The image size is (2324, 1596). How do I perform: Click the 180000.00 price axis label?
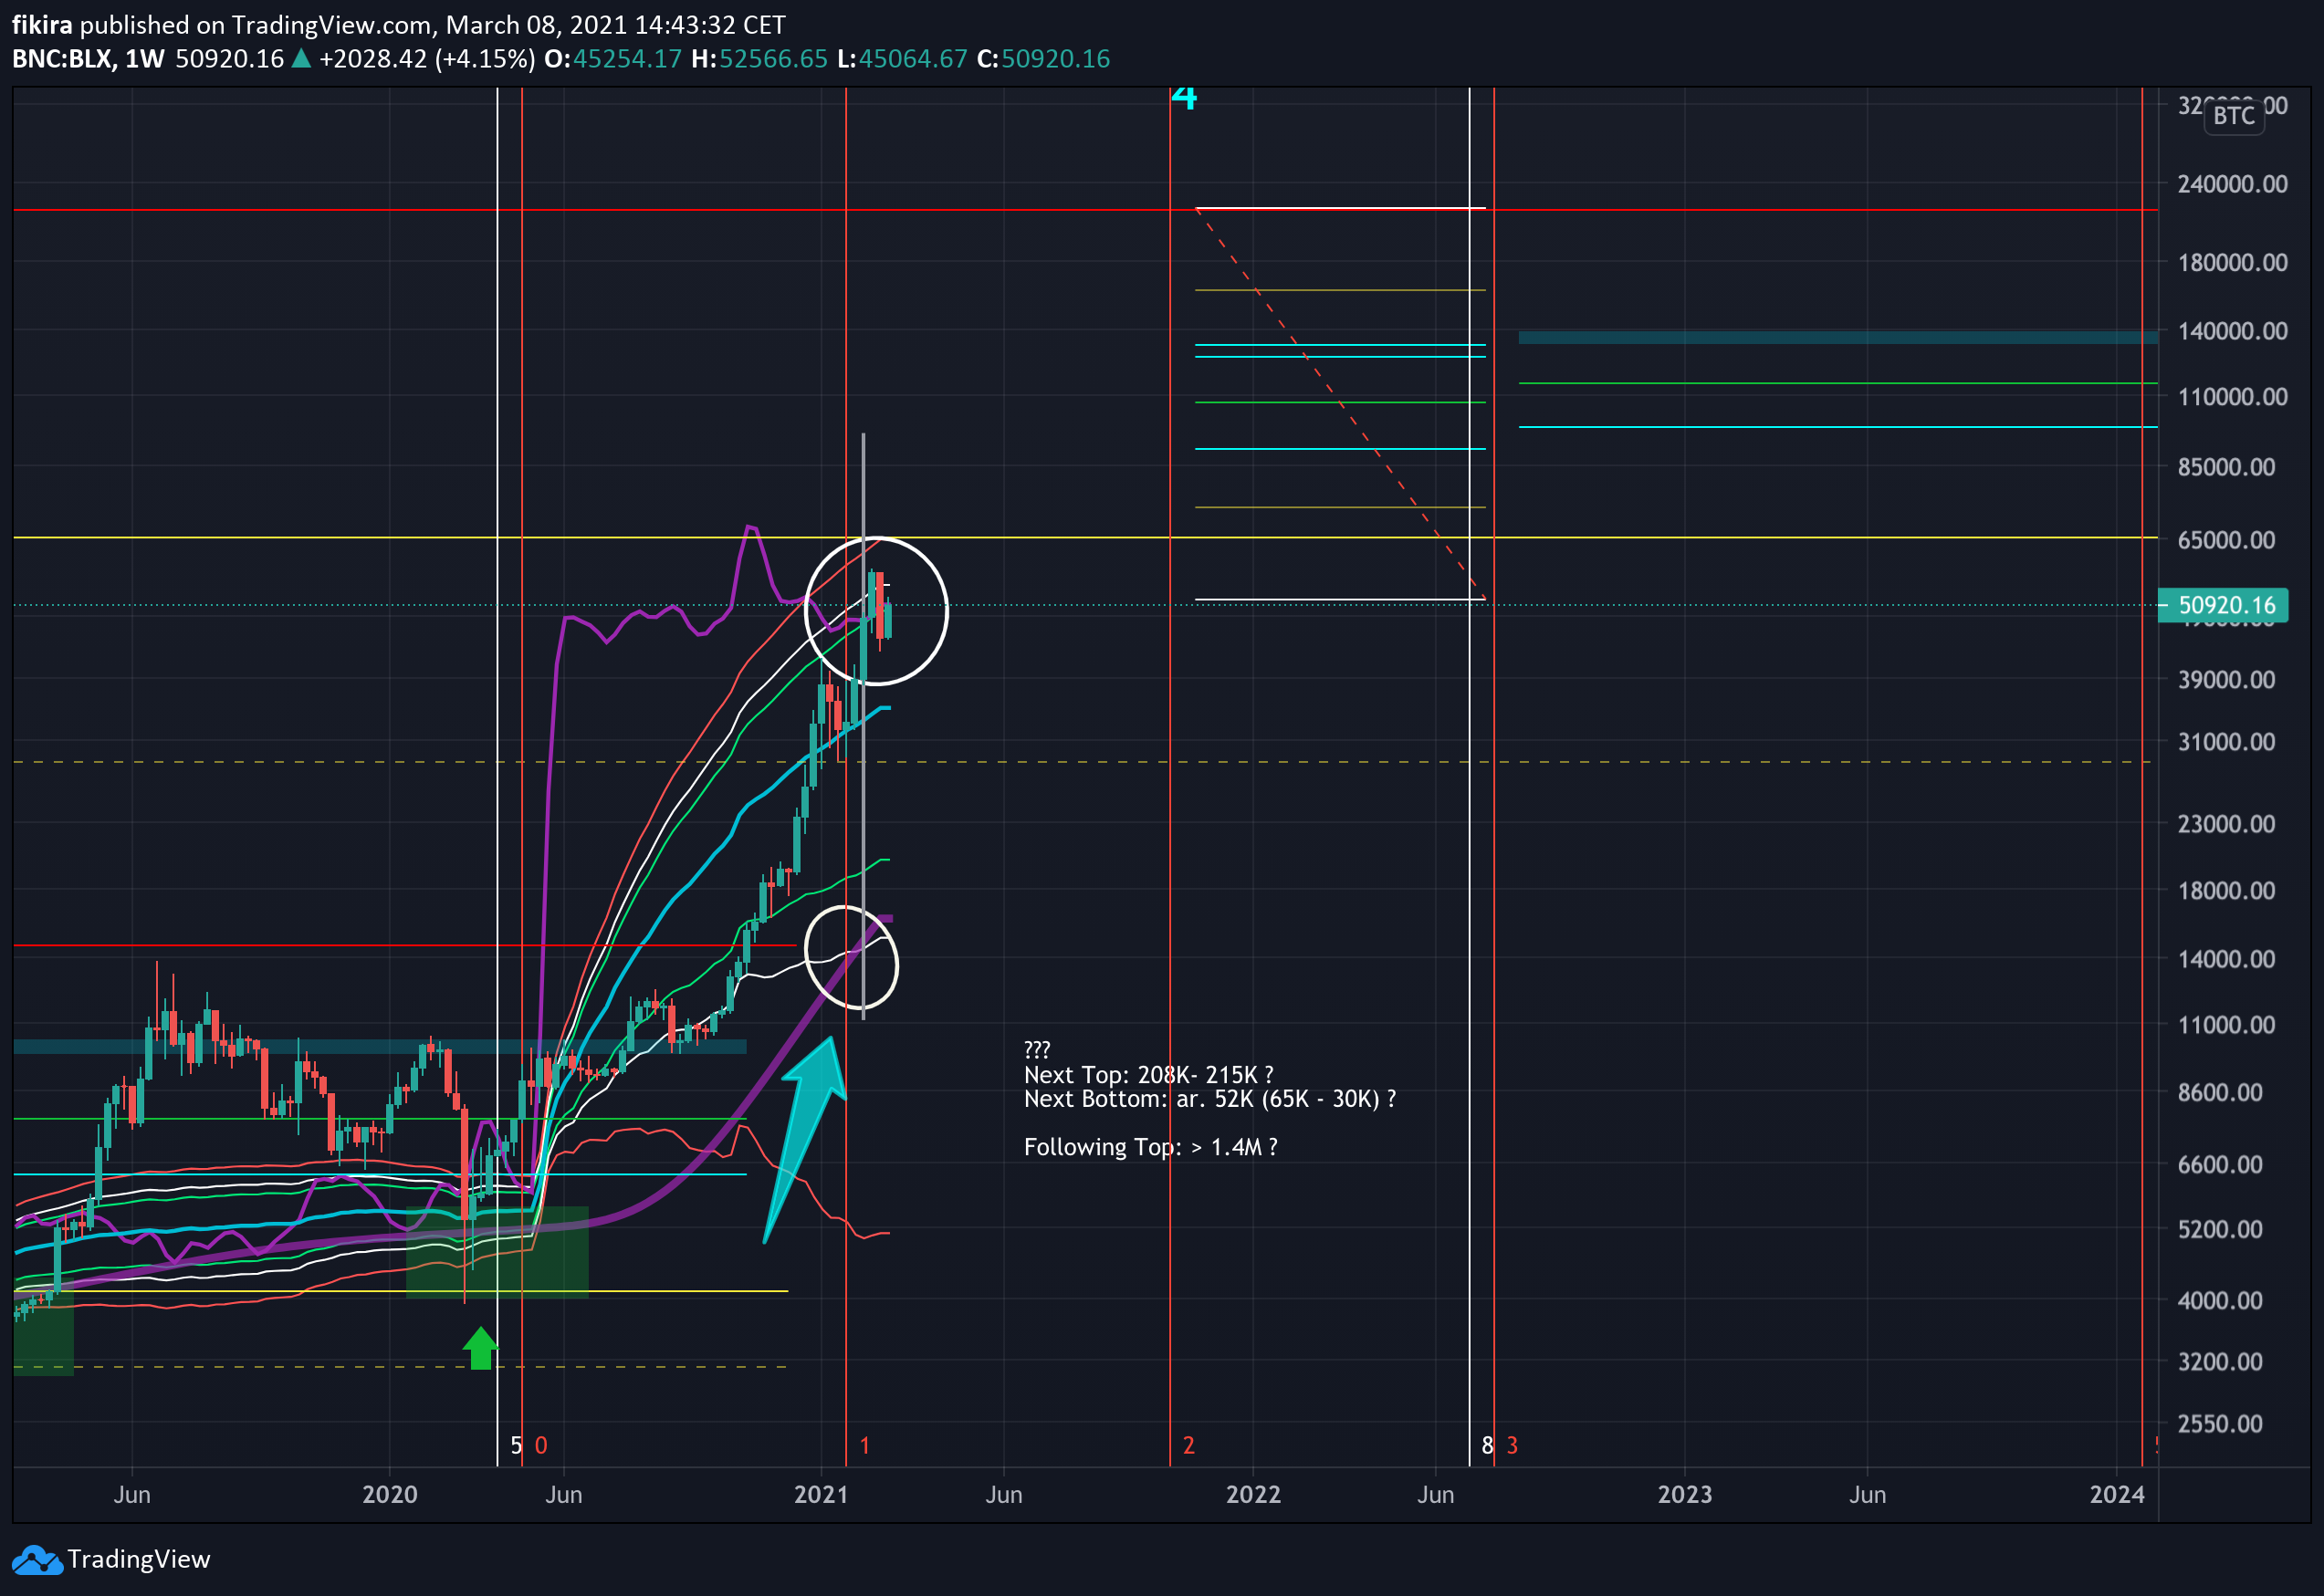coord(2232,262)
